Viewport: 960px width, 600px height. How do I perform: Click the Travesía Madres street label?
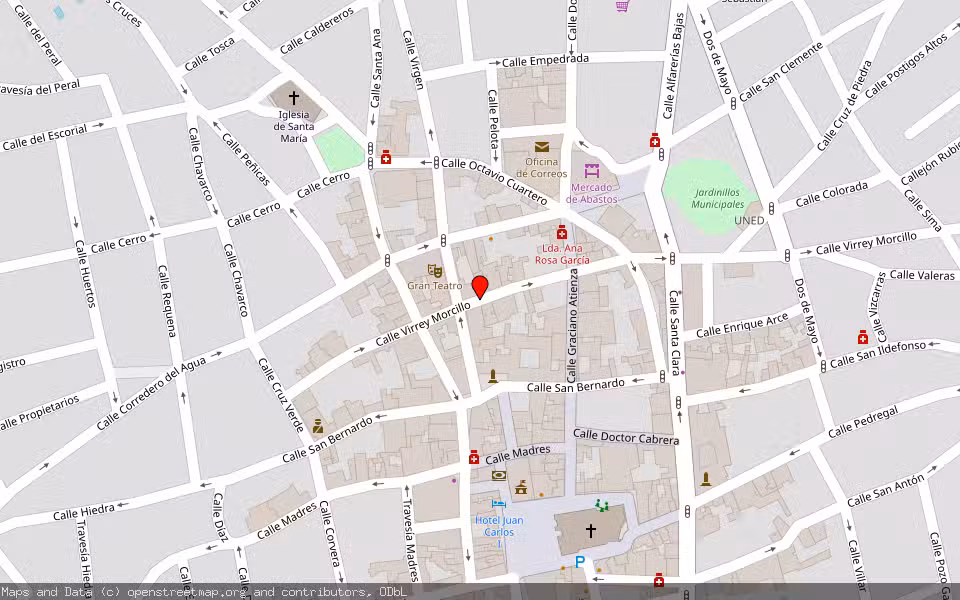pyautogui.click(x=410, y=540)
